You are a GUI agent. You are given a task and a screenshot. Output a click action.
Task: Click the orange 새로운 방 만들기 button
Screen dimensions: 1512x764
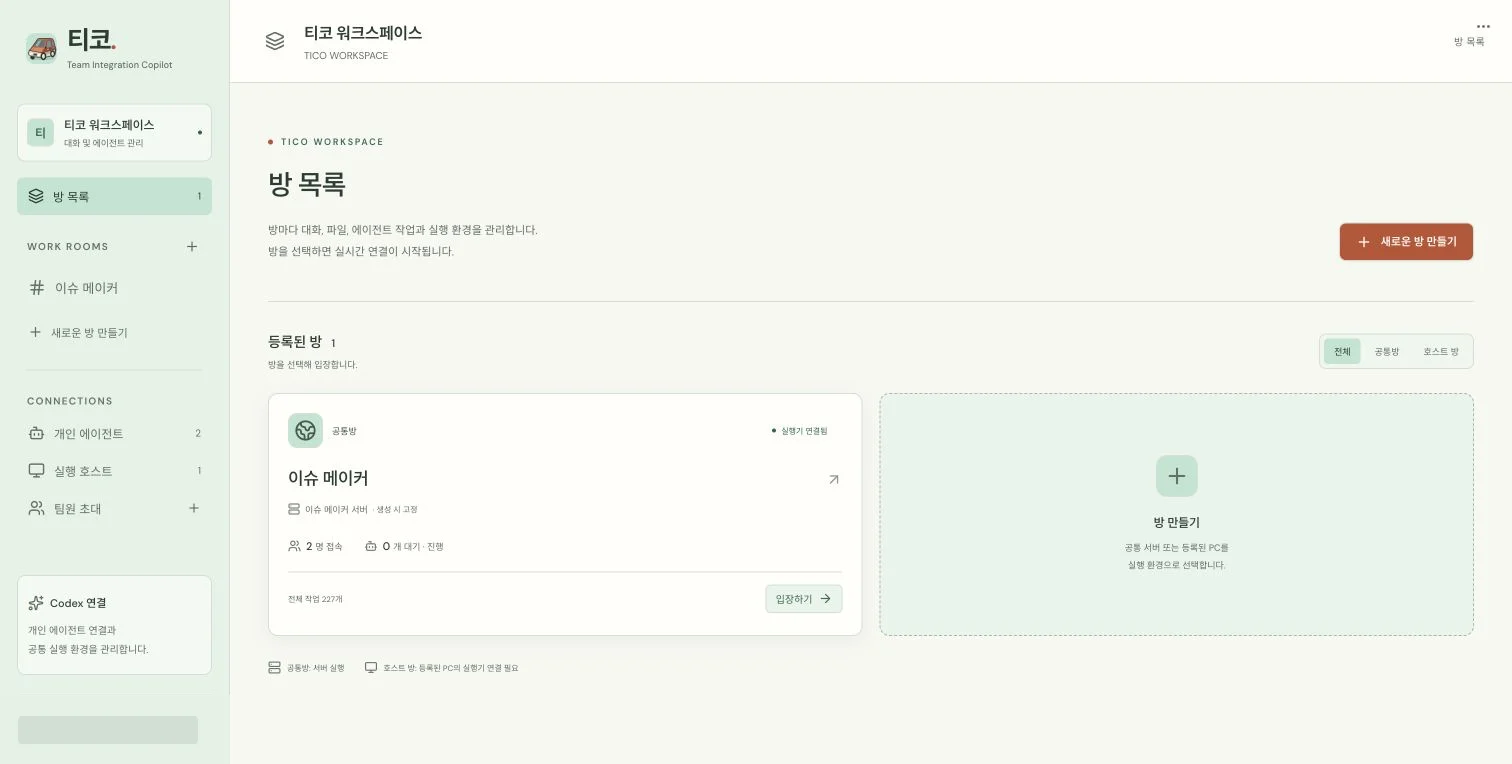tap(1406, 241)
